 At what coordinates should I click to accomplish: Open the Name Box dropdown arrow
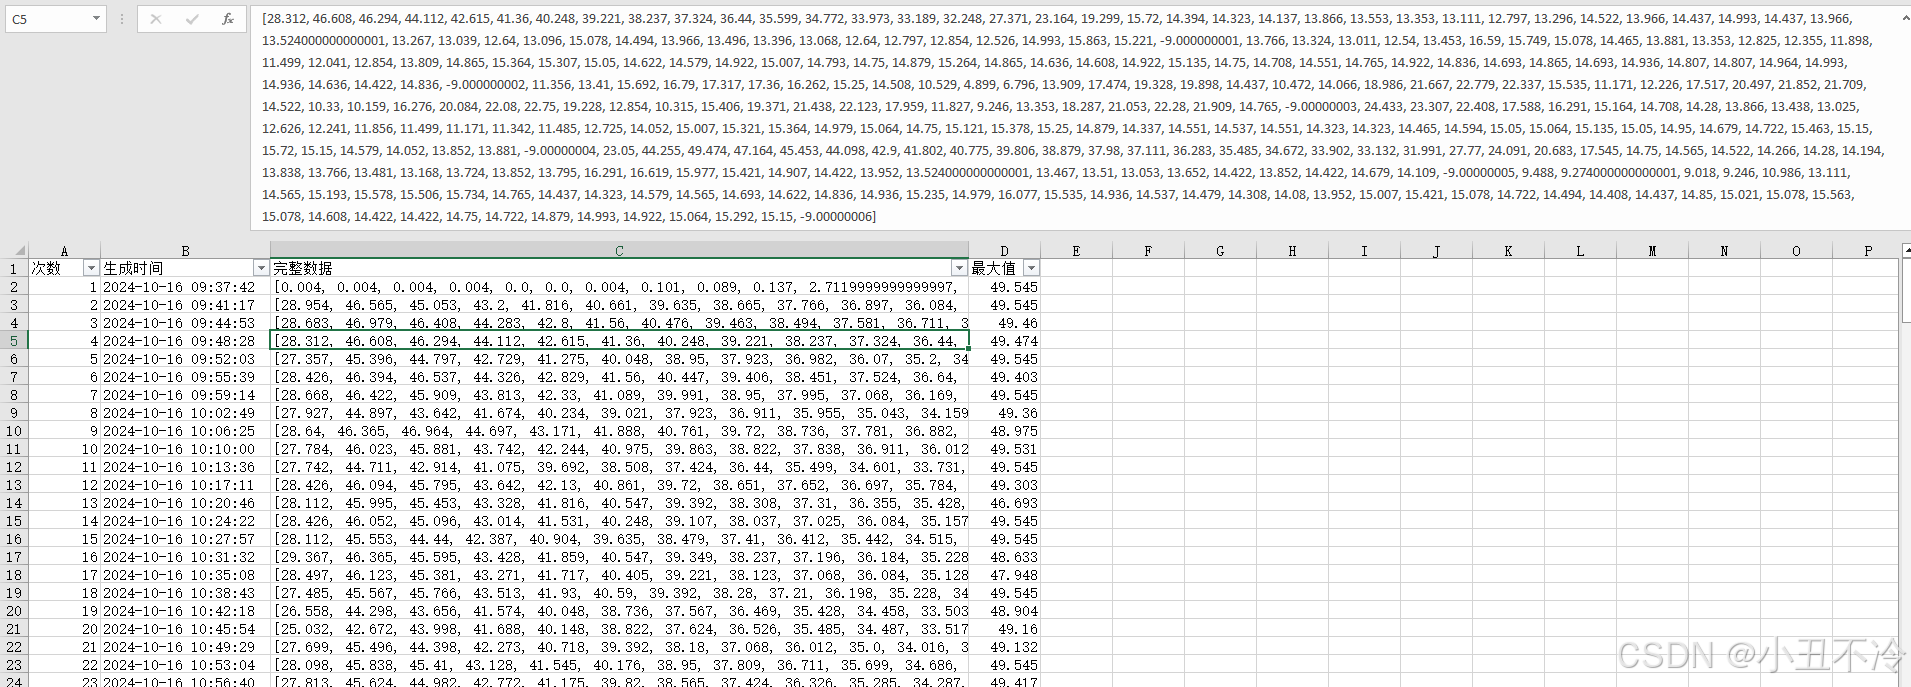96,19
